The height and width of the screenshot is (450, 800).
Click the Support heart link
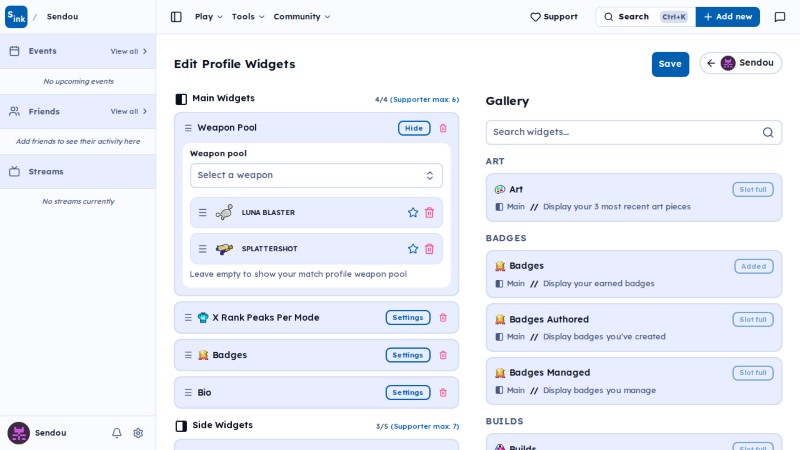[x=554, y=17]
